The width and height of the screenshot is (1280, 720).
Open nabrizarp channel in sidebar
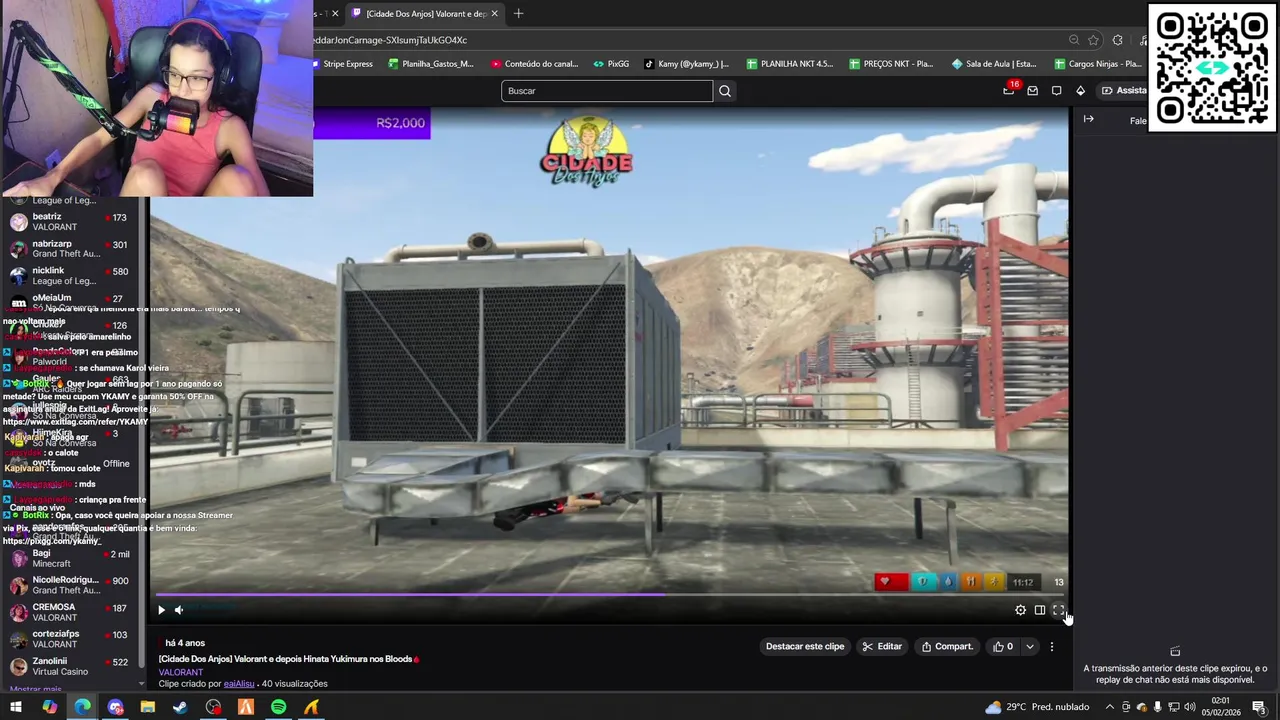point(70,249)
